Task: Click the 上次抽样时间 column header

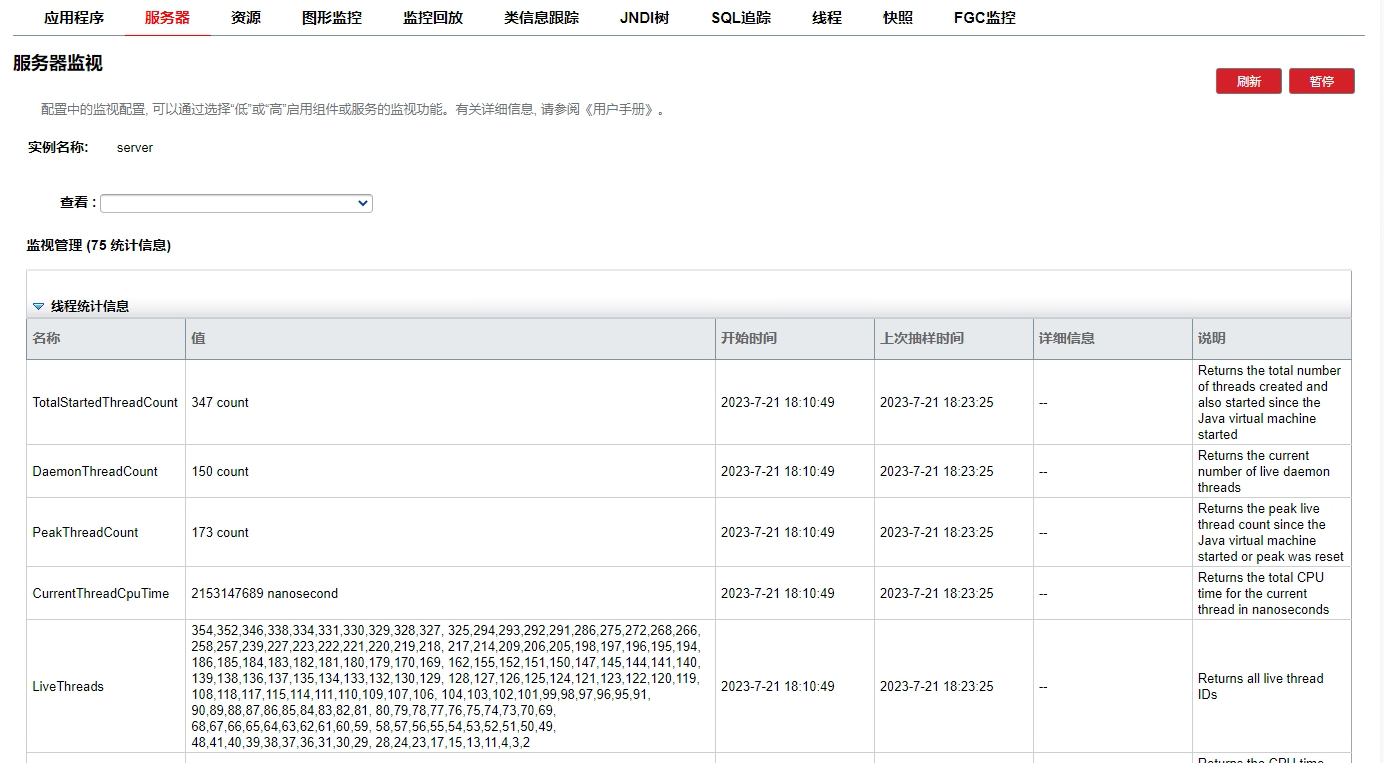Action: pos(922,338)
